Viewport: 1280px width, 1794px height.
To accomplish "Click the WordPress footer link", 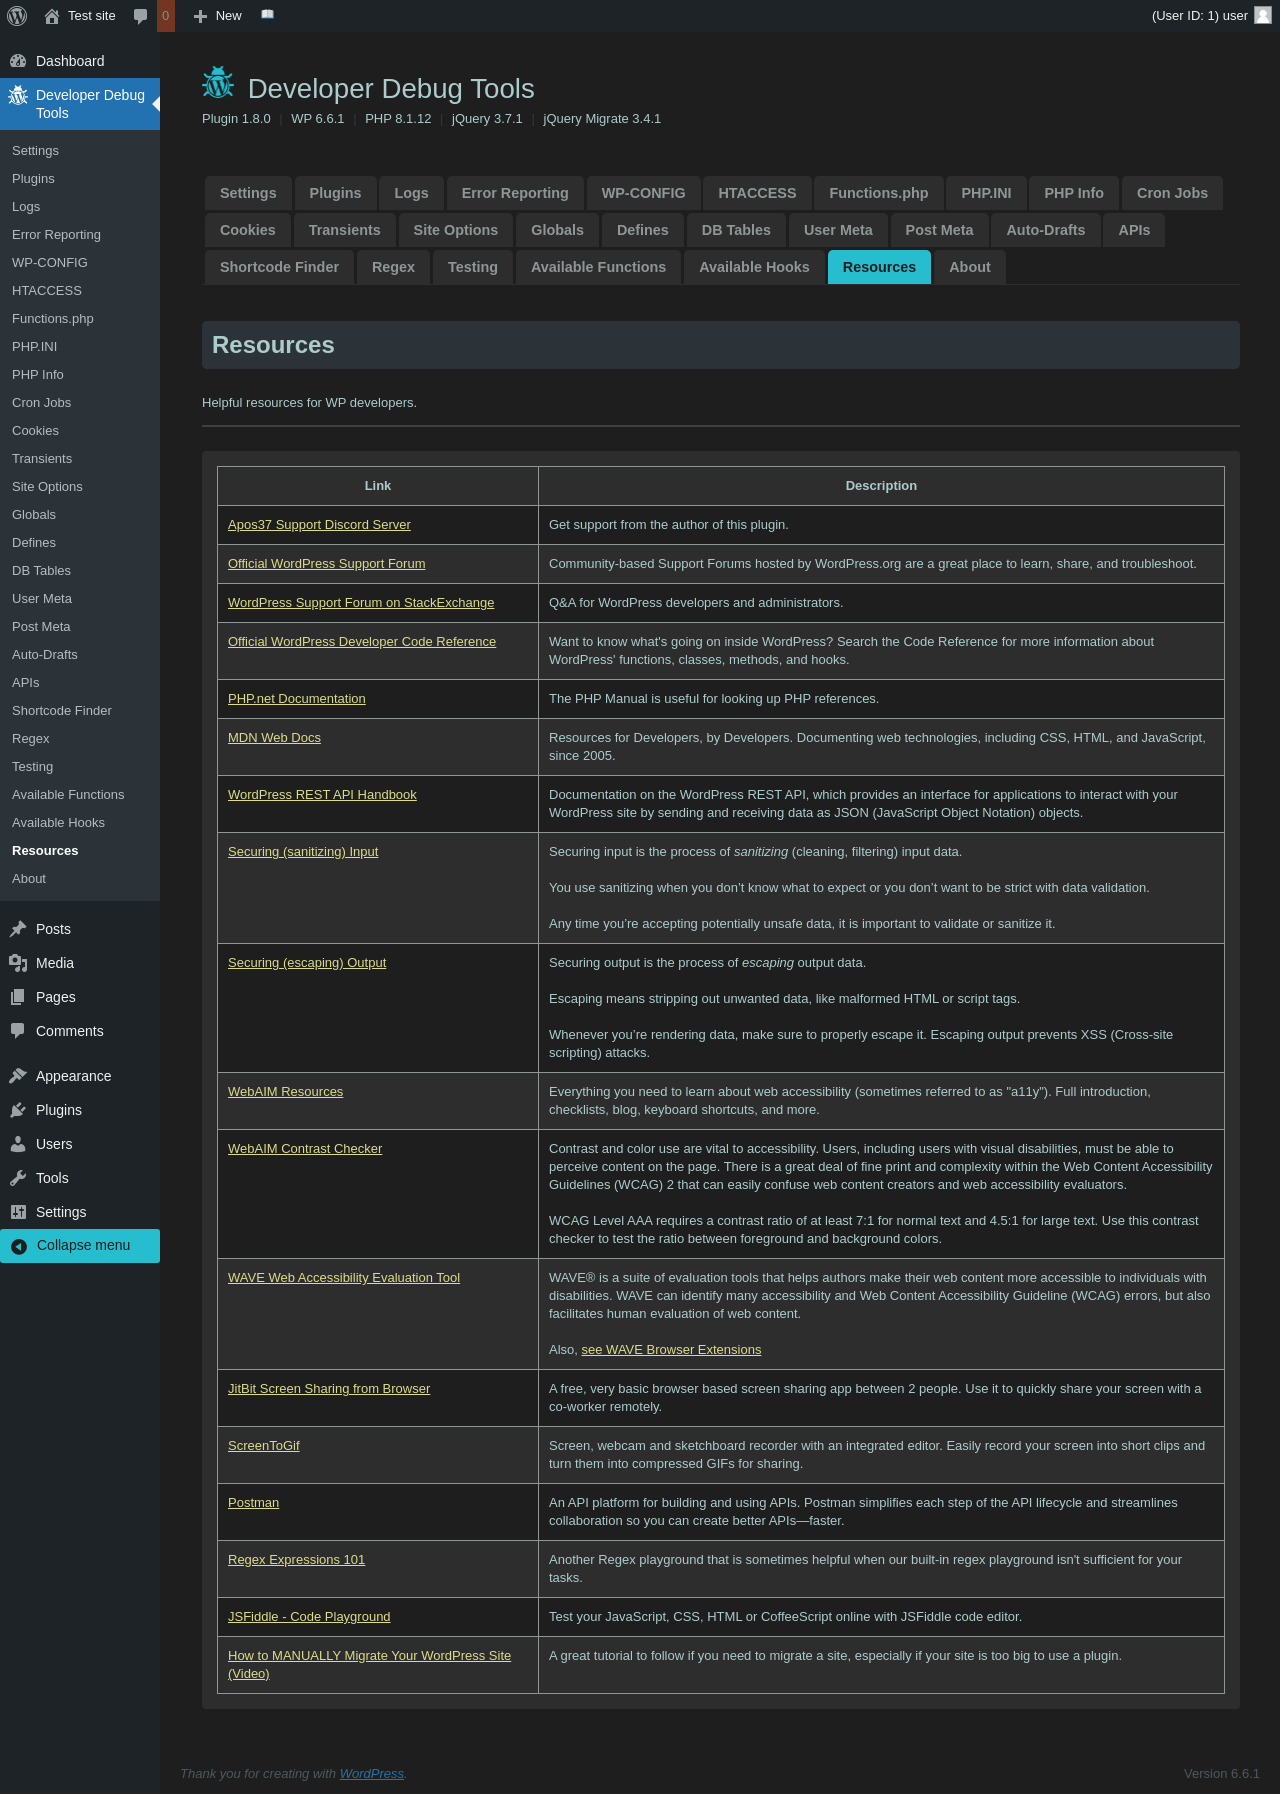I will pos(372,1774).
